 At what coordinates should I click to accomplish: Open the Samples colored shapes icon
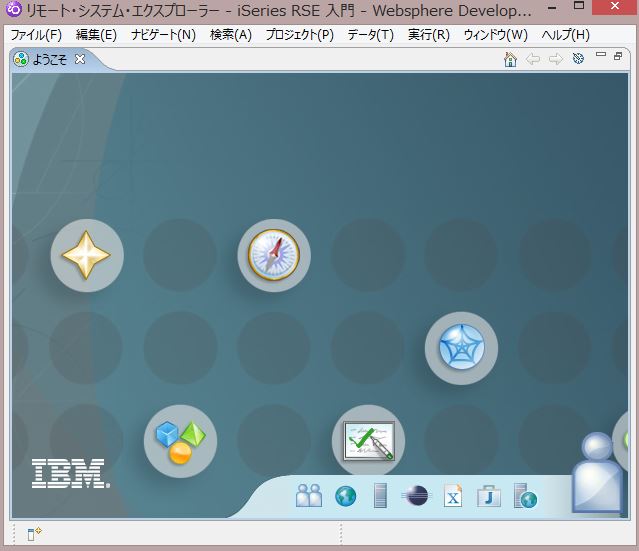click(181, 441)
